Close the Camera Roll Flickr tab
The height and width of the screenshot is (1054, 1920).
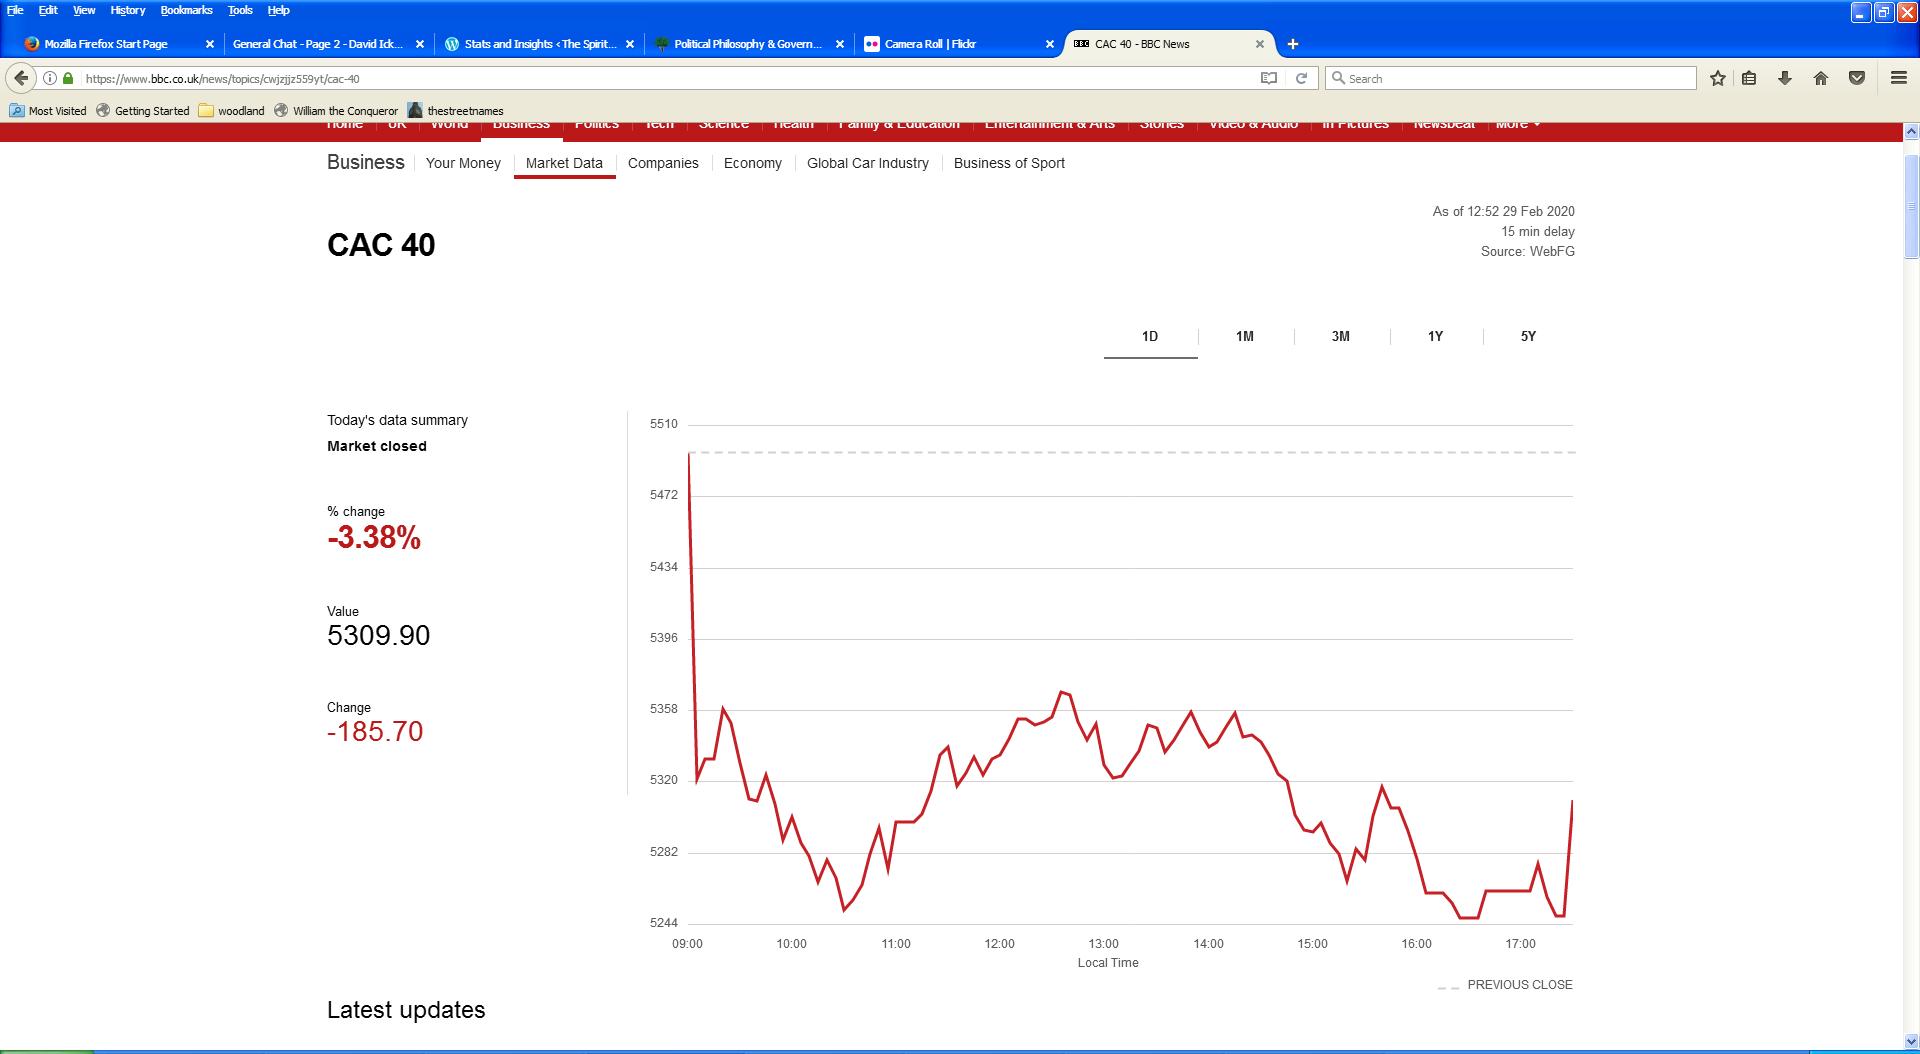pos(1050,44)
